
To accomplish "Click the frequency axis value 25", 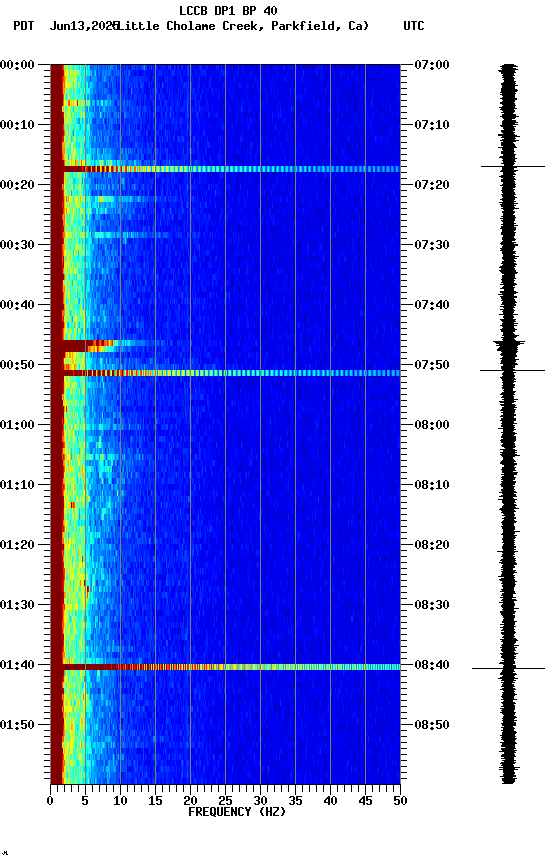I will tap(225, 801).
